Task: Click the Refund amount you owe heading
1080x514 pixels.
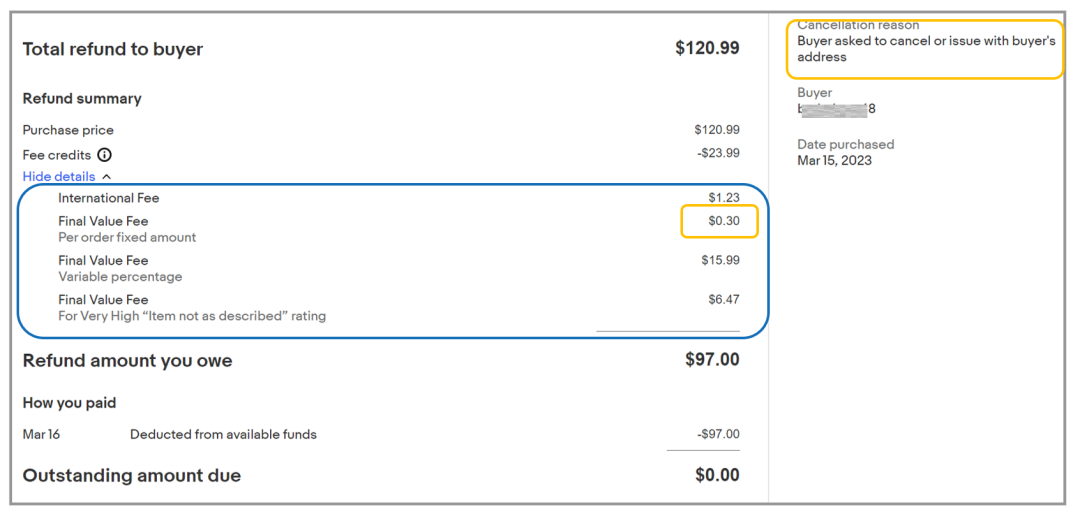Action: click(x=127, y=361)
